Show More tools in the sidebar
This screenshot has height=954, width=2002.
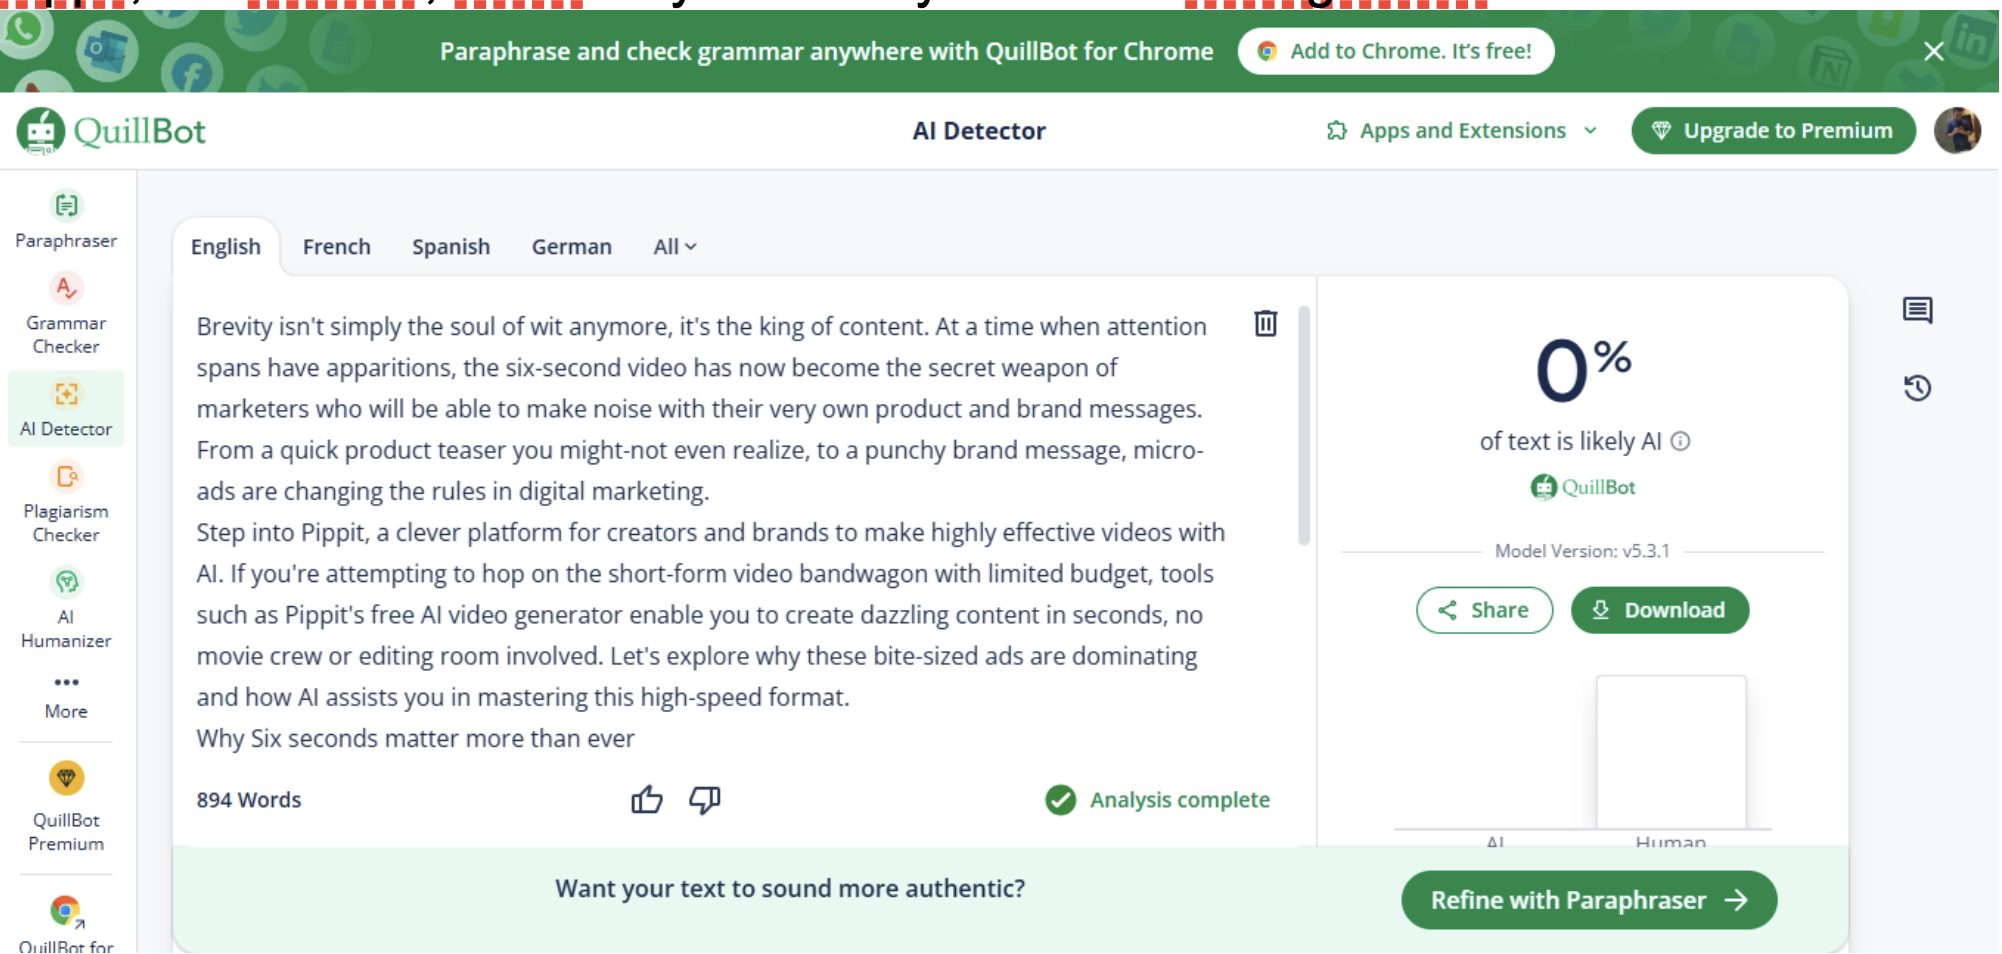66,695
